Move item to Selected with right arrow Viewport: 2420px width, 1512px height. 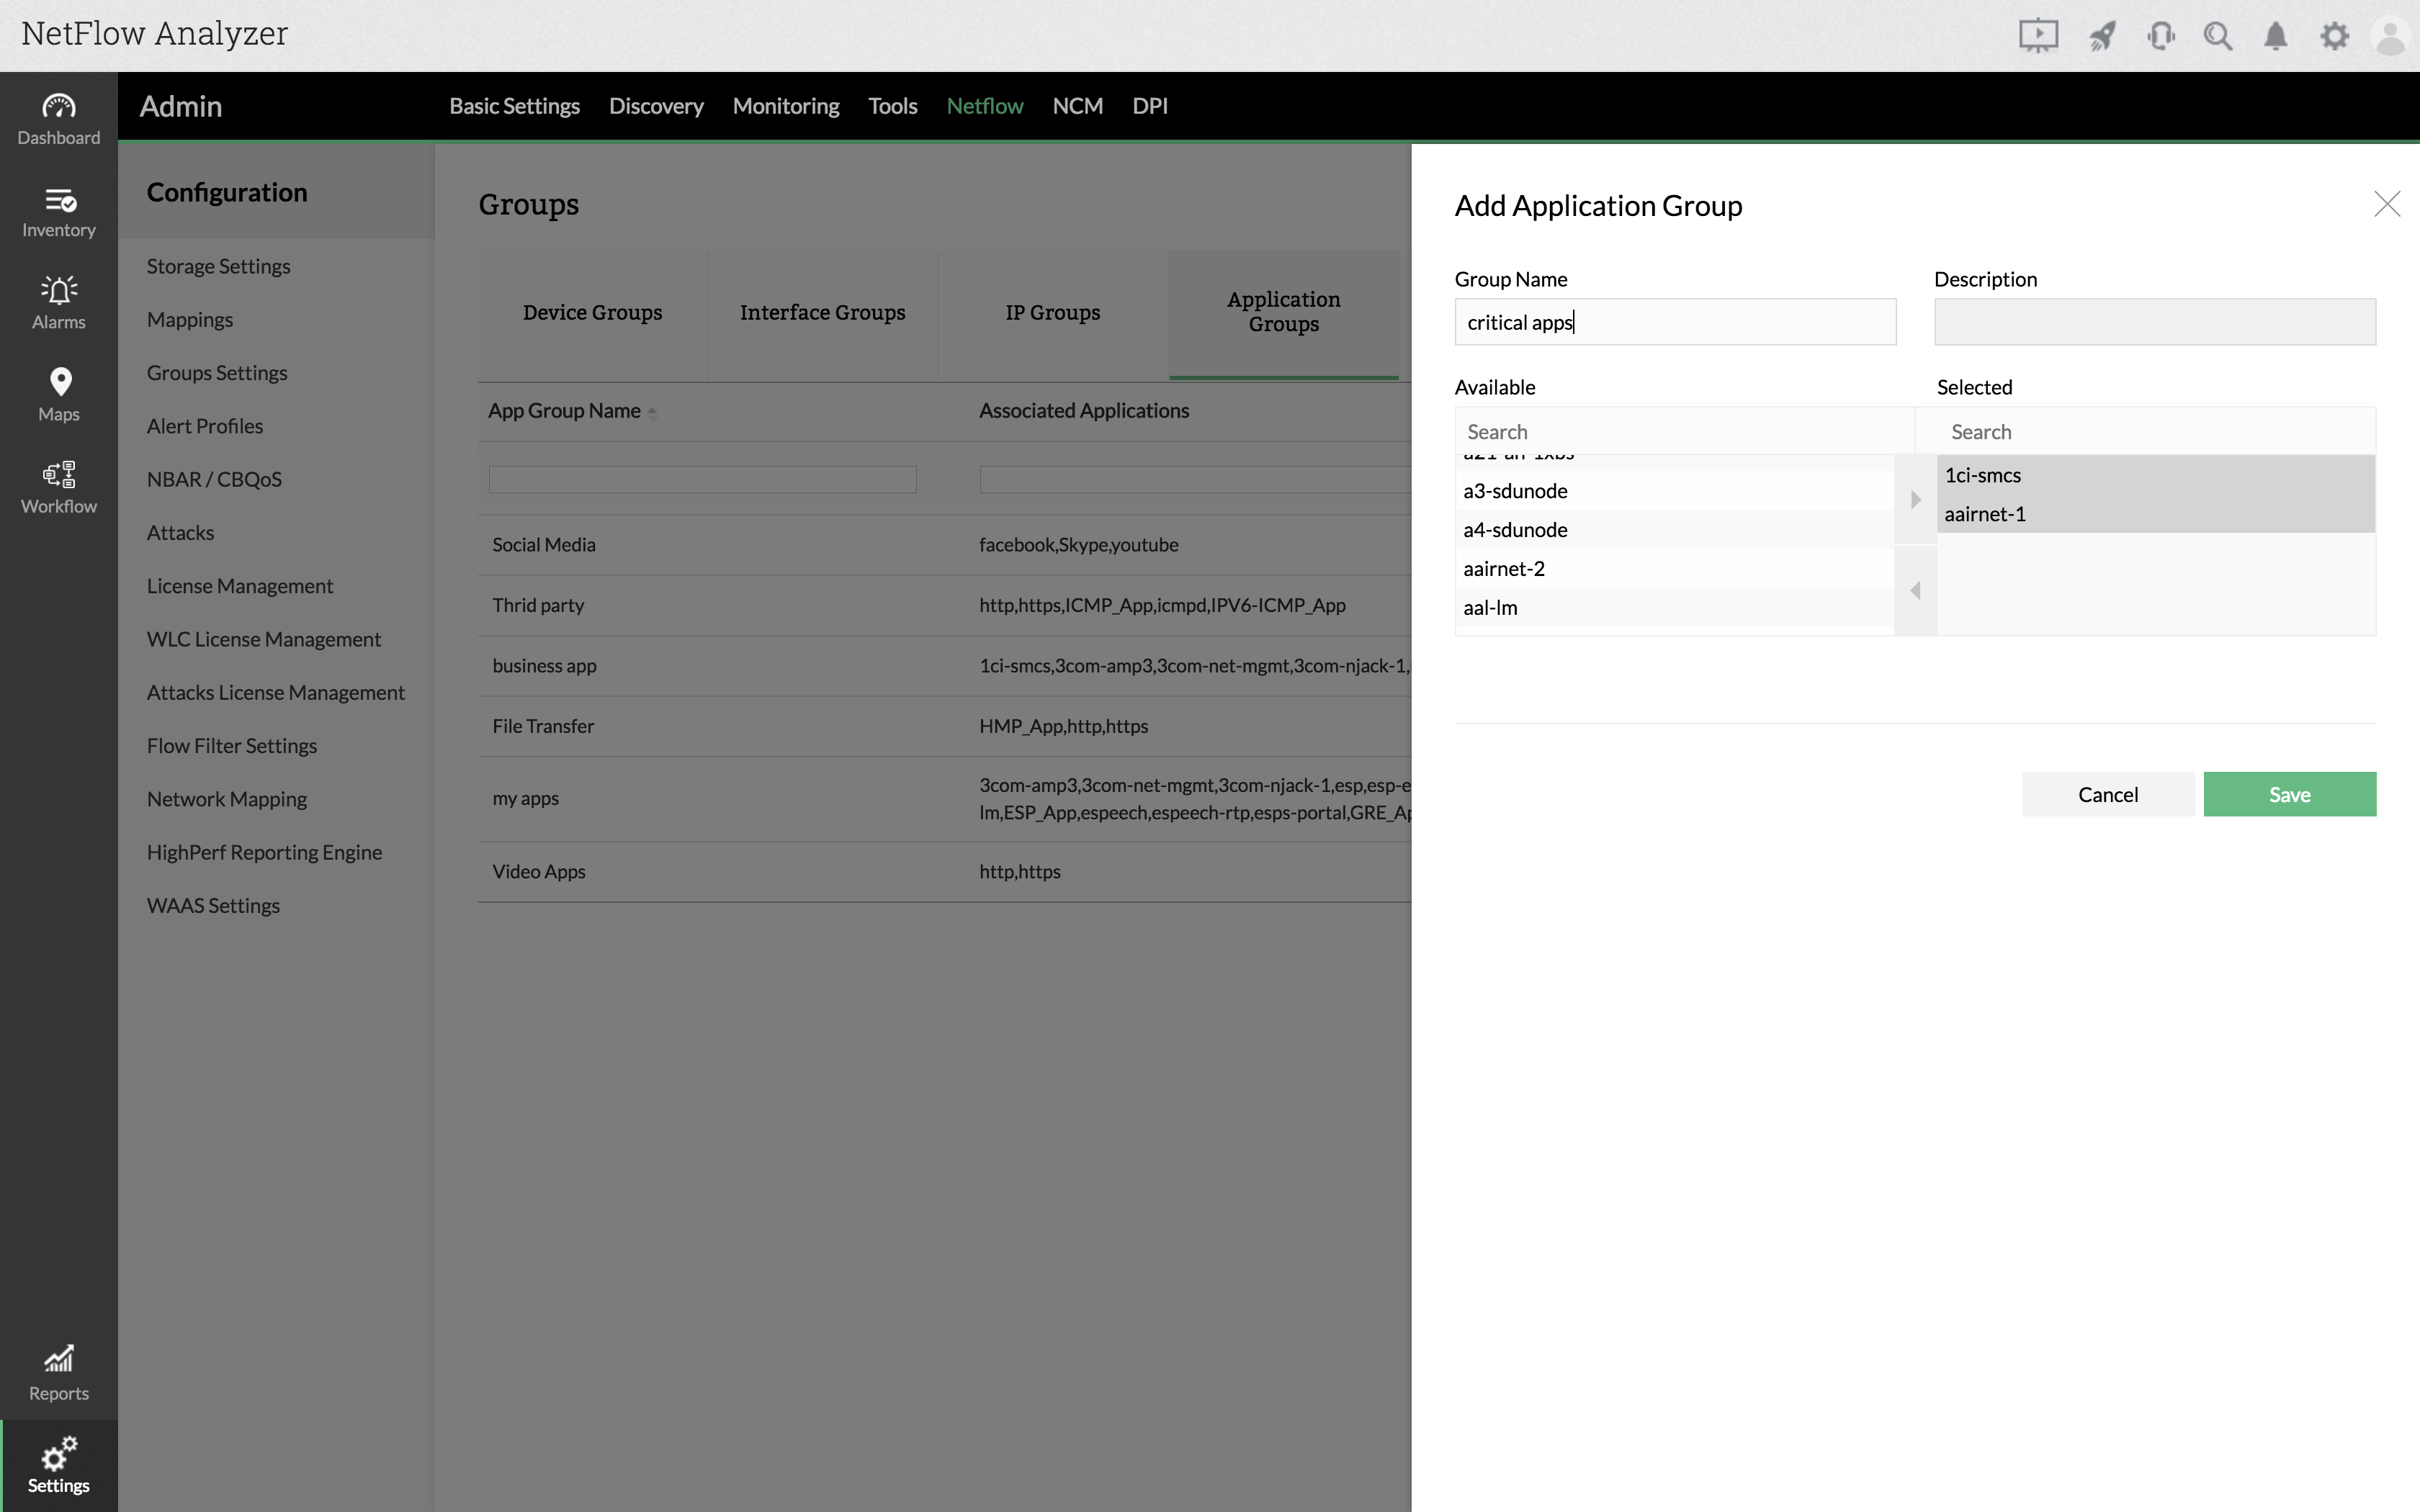pos(1915,499)
